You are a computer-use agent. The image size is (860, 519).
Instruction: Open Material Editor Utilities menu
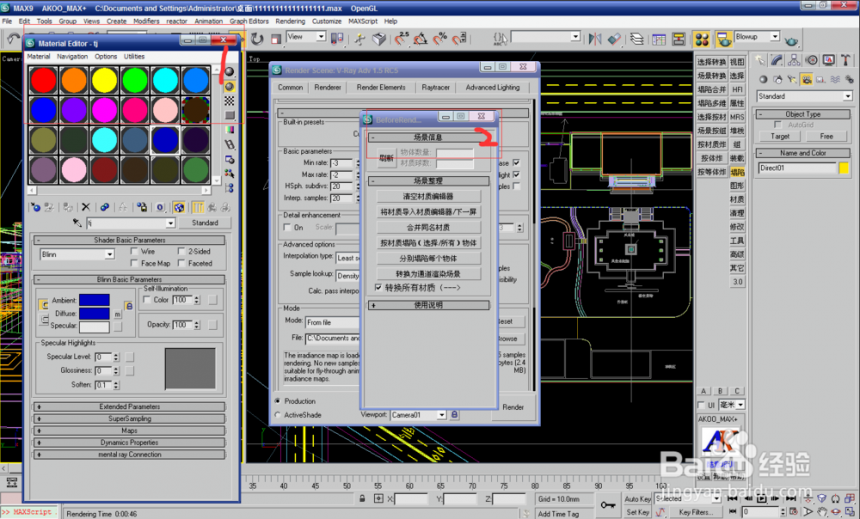(134, 57)
